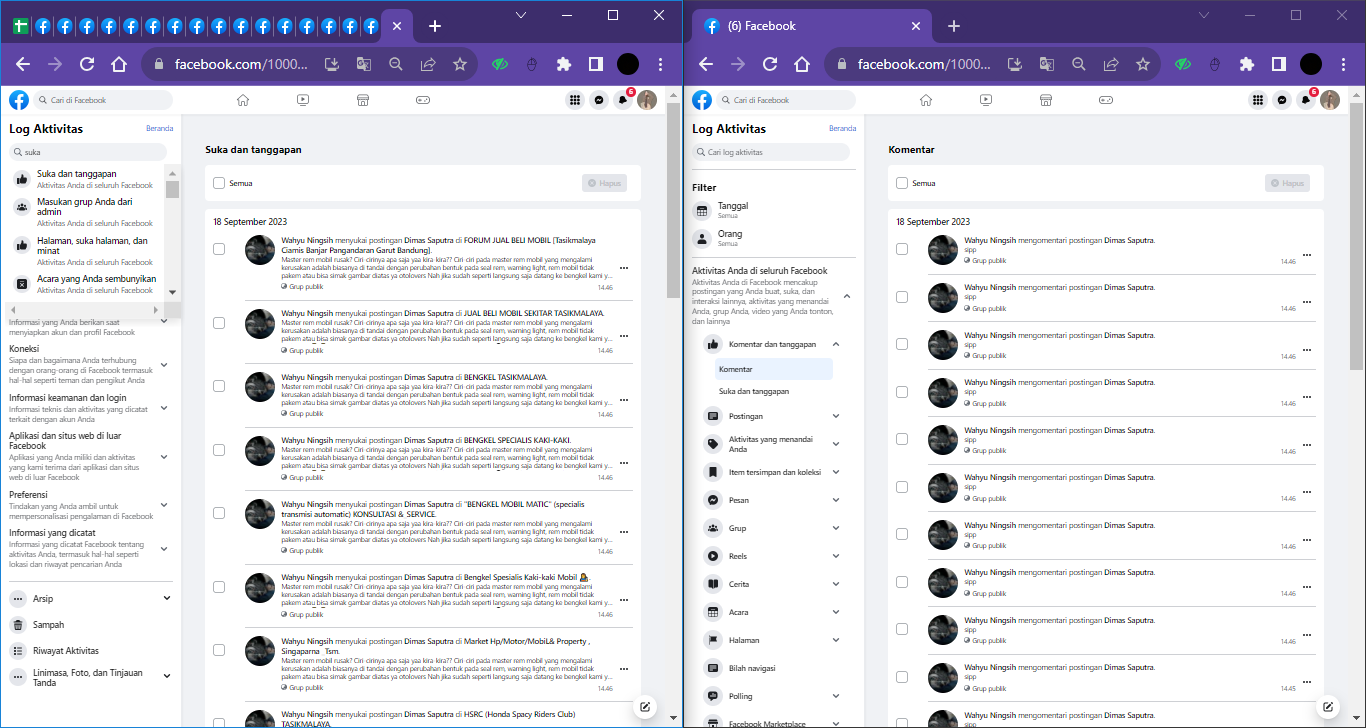Collapse Komentar dan tanggapan section
The image size is (1366, 728).
[836, 344]
